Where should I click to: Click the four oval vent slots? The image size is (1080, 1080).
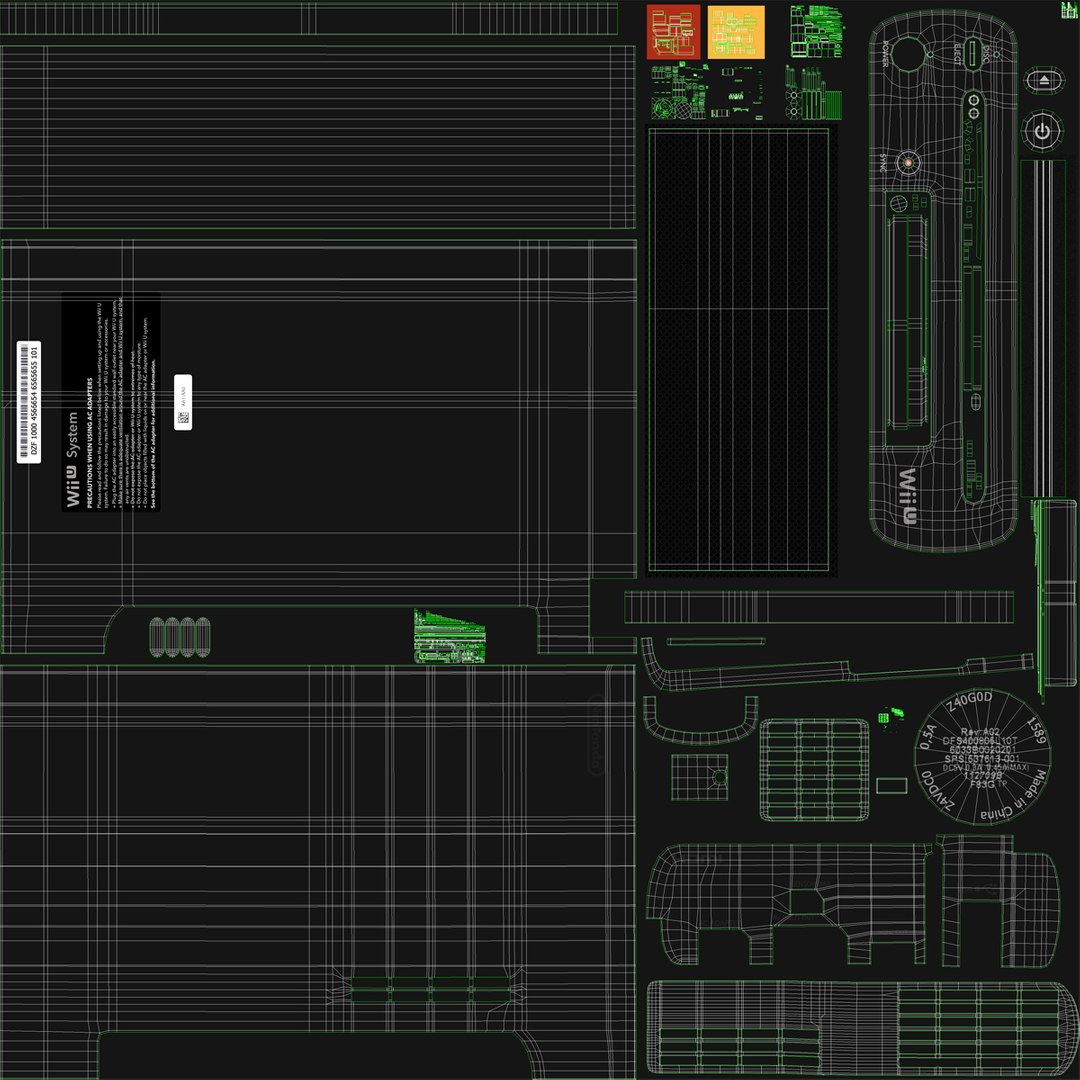pos(180,637)
